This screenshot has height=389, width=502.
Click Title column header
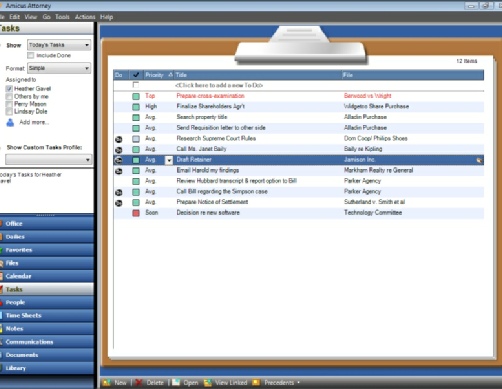click(x=258, y=75)
